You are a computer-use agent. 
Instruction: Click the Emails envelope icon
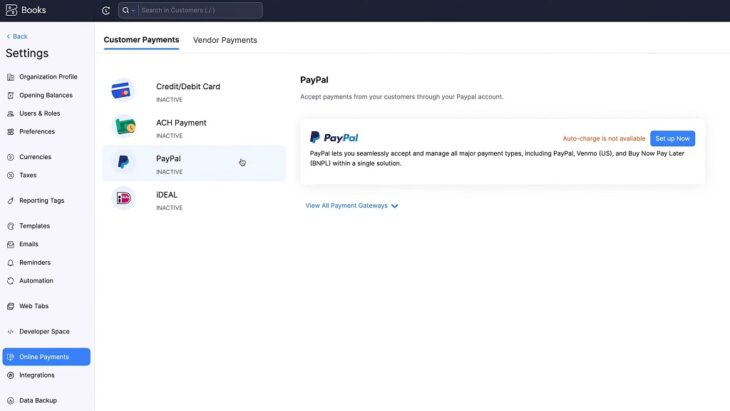(10, 244)
